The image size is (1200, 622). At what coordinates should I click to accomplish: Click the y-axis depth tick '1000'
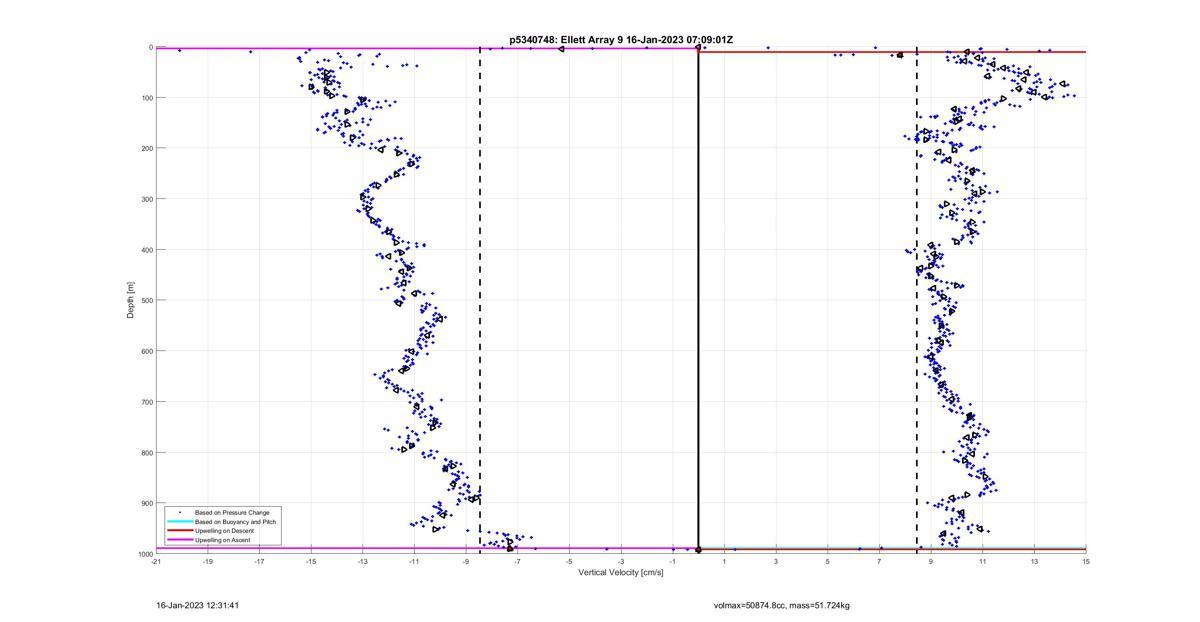tap(144, 554)
